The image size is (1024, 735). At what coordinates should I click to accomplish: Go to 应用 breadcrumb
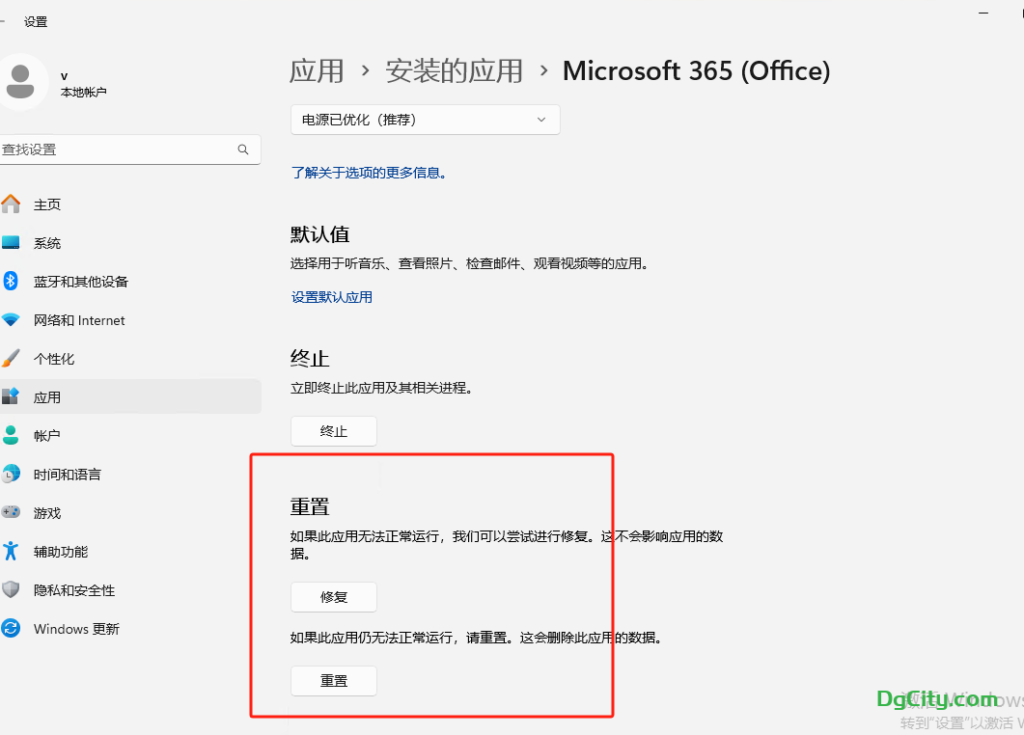[316, 71]
